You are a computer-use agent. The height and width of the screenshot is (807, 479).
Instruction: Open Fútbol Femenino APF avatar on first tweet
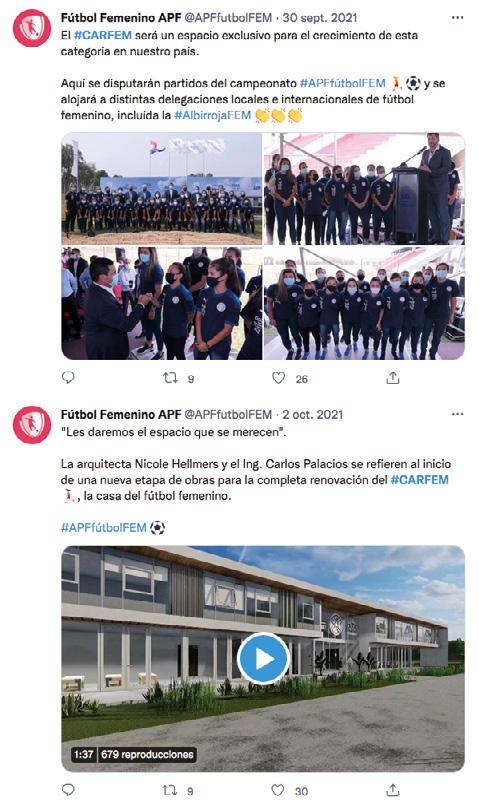point(32,28)
